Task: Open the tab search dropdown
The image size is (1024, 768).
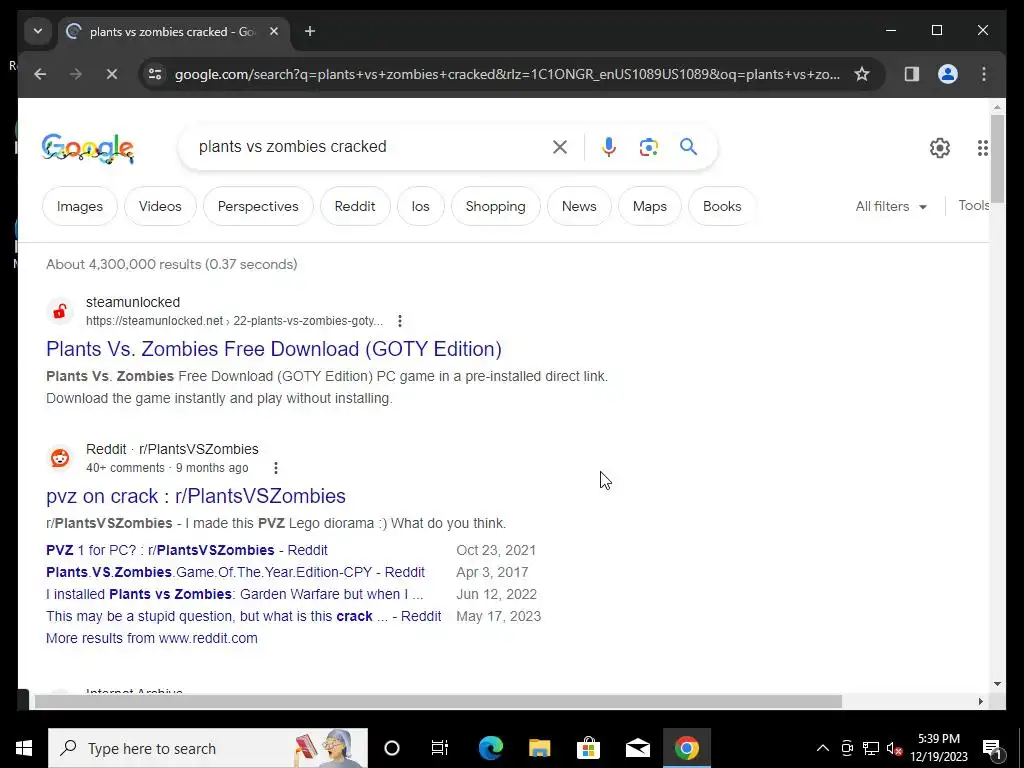Action: (x=38, y=31)
